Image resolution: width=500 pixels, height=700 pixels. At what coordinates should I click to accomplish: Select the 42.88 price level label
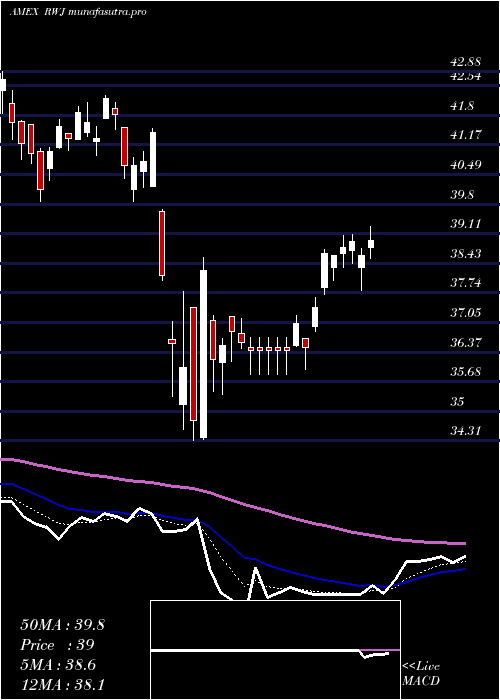point(466,62)
